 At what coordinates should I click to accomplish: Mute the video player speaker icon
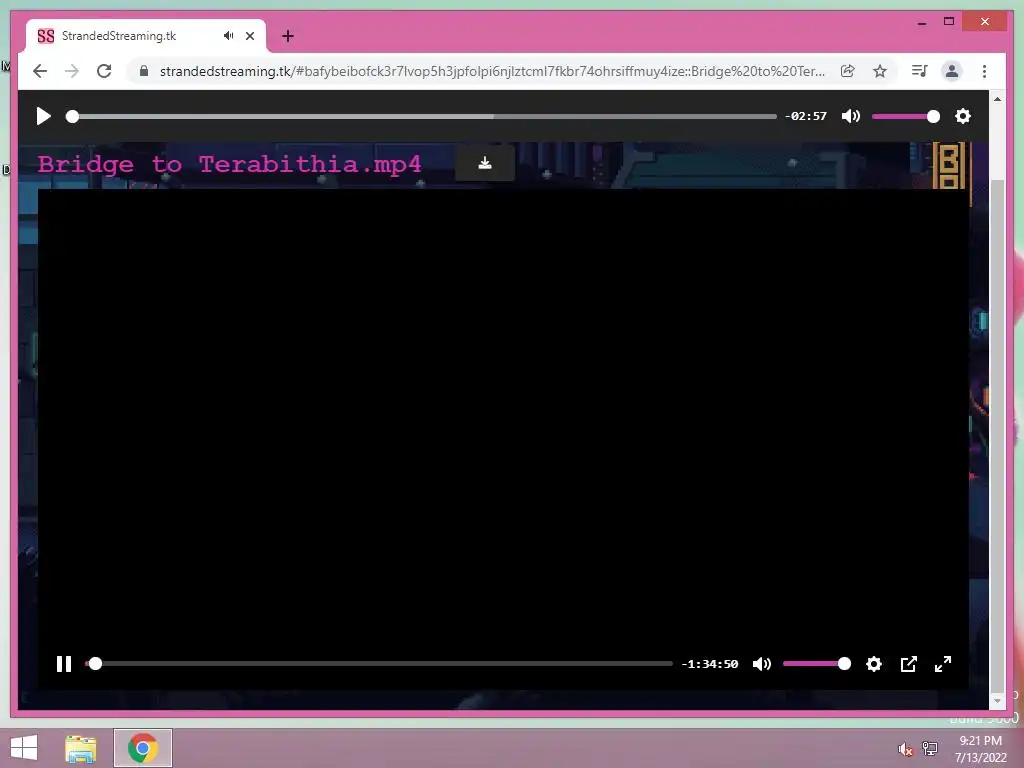(x=761, y=664)
